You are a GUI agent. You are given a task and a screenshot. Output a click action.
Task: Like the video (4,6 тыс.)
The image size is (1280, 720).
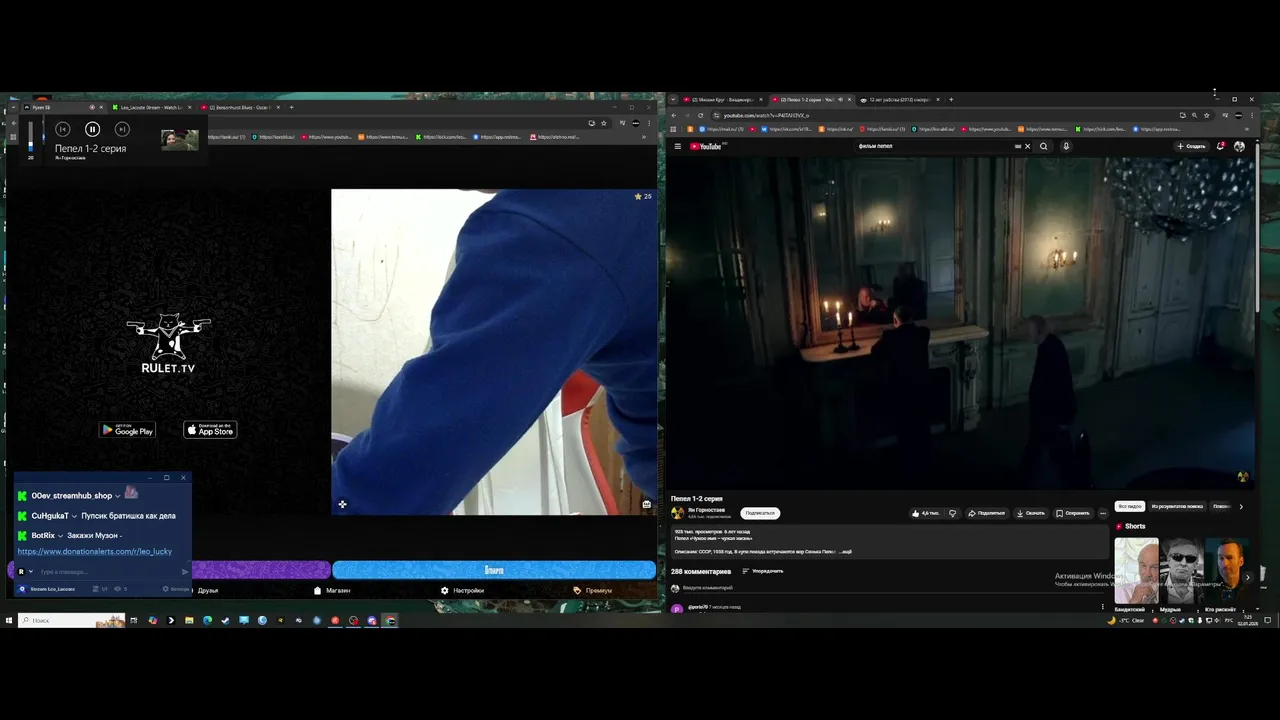click(925, 513)
